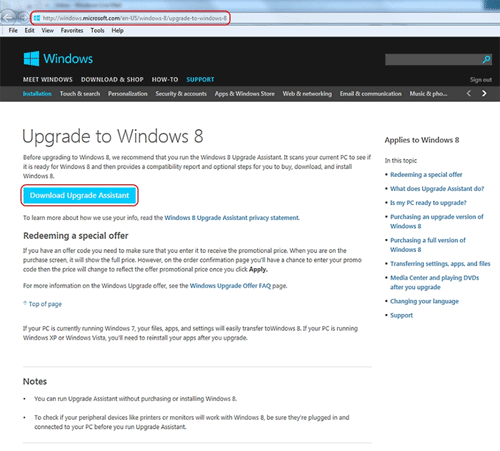Open Purchasing an upgrade version of Windows 8
This screenshot has width=500, height=451.
(437, 221)
